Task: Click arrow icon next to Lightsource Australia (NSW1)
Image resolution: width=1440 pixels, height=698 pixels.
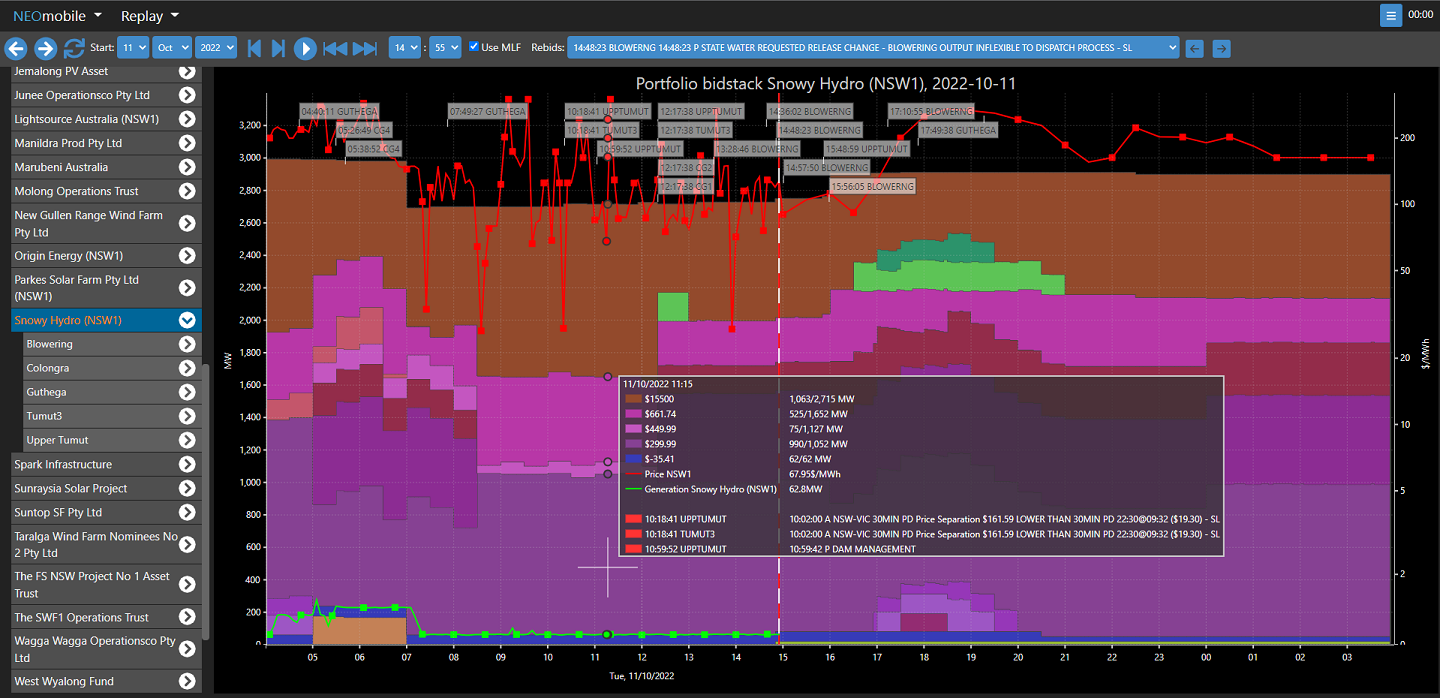Action: pyautogui.click(x=187, y=119)
